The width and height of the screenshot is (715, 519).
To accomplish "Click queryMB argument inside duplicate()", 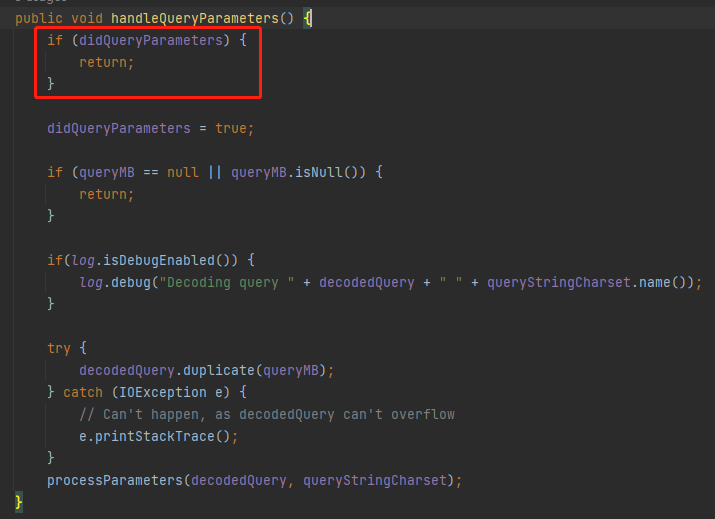I will pyautogui.click(x=290, y=371).
